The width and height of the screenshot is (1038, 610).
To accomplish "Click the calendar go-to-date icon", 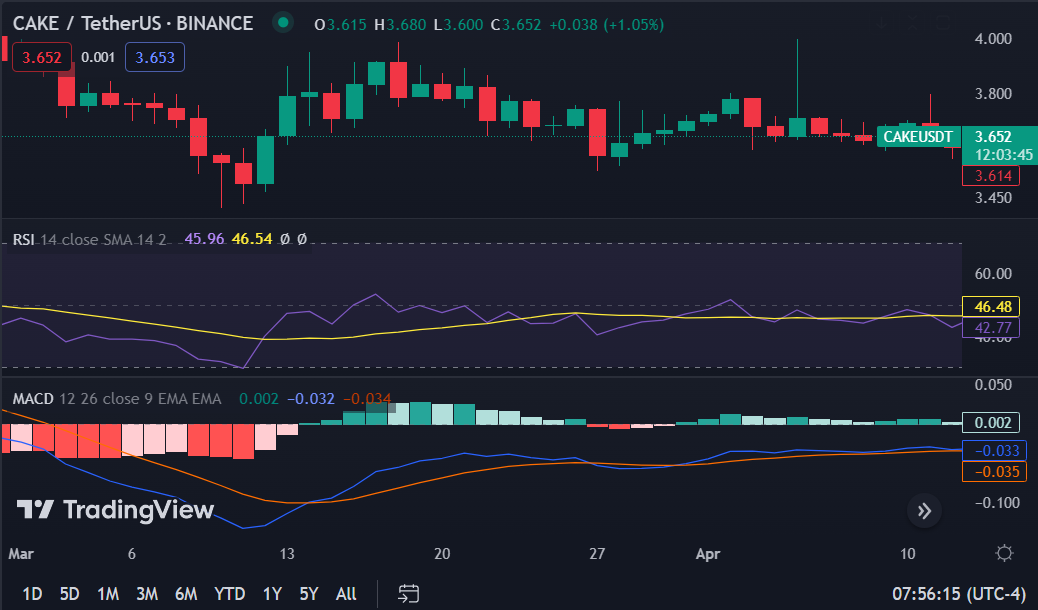I will [x=408, y=593].
